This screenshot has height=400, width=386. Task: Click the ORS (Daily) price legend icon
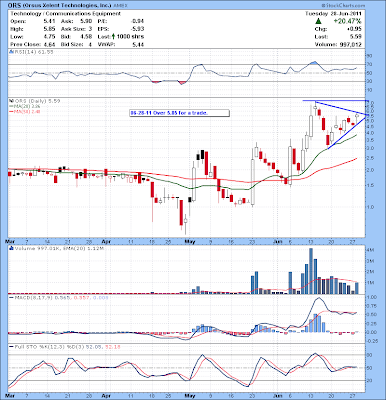(x=11, y=101)
